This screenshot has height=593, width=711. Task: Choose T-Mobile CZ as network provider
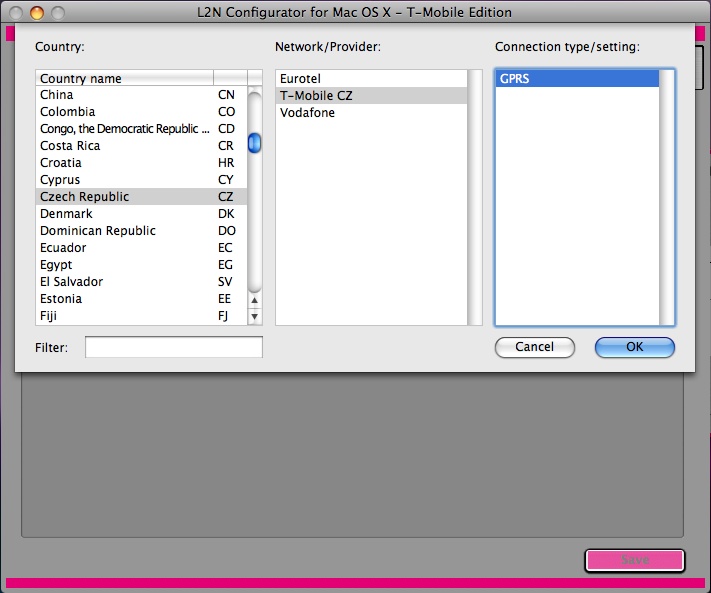[x=371, y=96]
